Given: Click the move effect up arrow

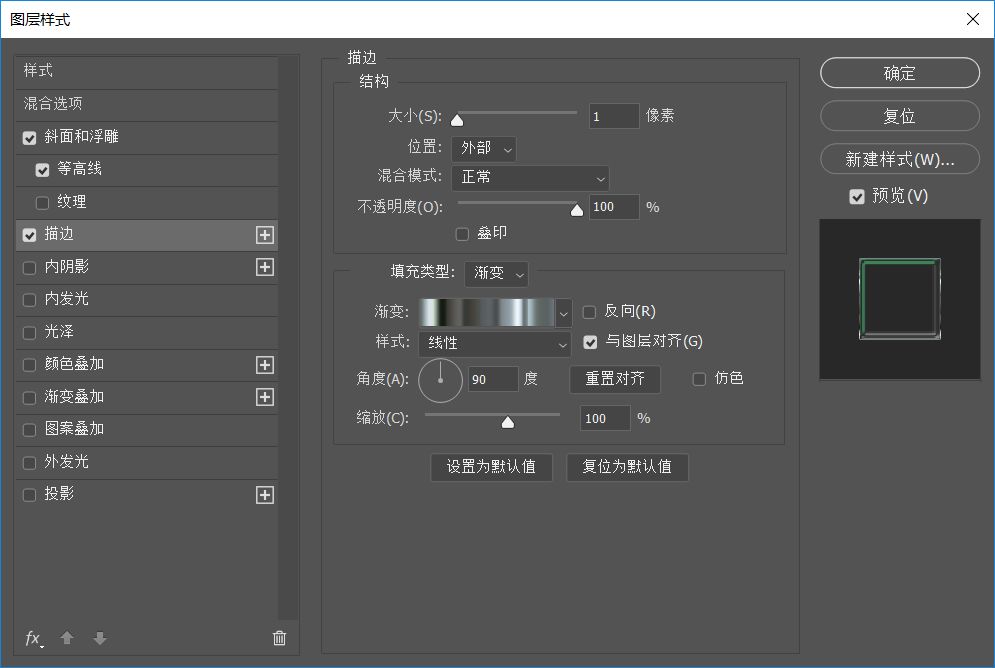Looking at the screenshot, I should 67,638.
